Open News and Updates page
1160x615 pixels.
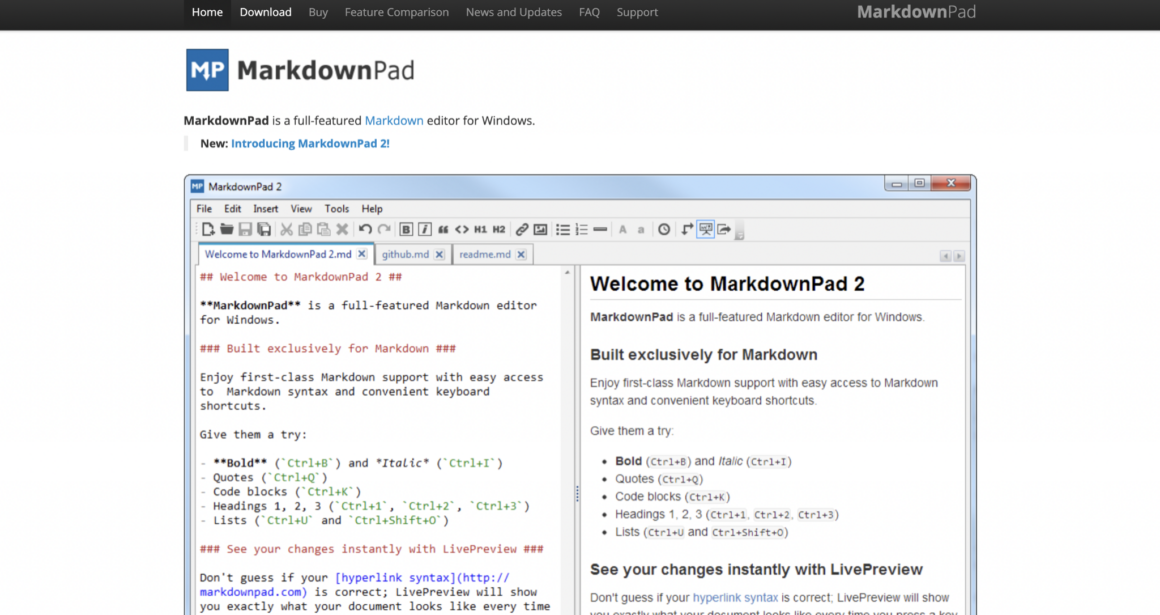[x=513, y=12]
